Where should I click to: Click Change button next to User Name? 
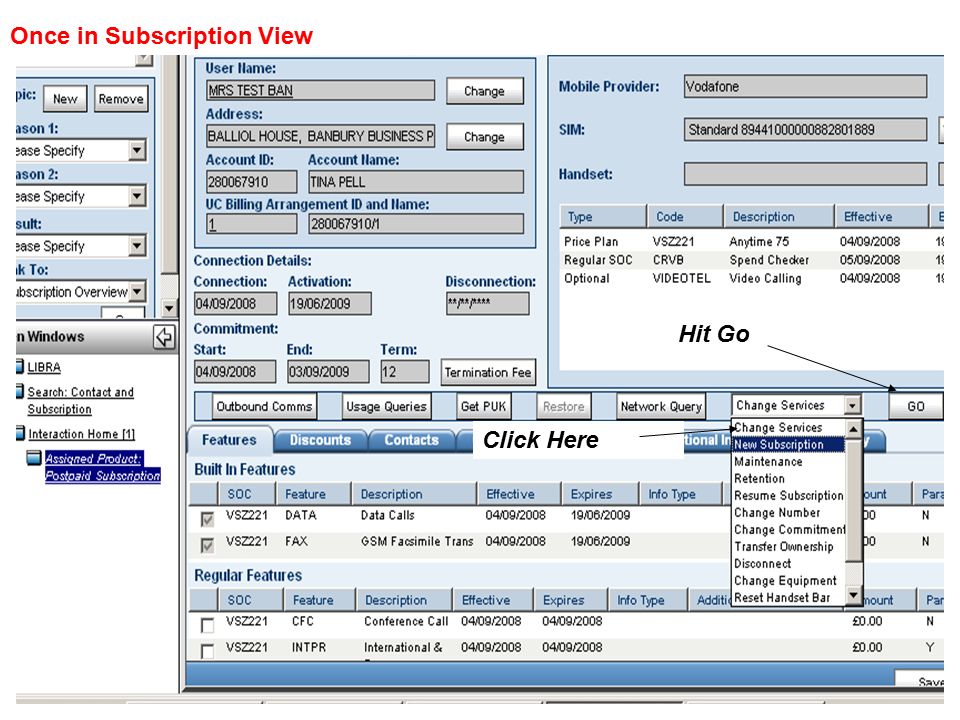[484, 91]
